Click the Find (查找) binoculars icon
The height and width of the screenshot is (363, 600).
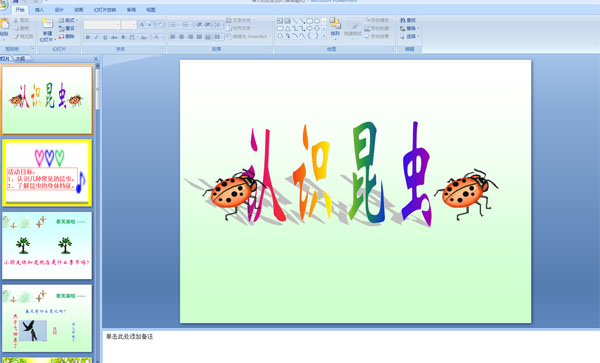pyautogui.click(x=403, y=20)
